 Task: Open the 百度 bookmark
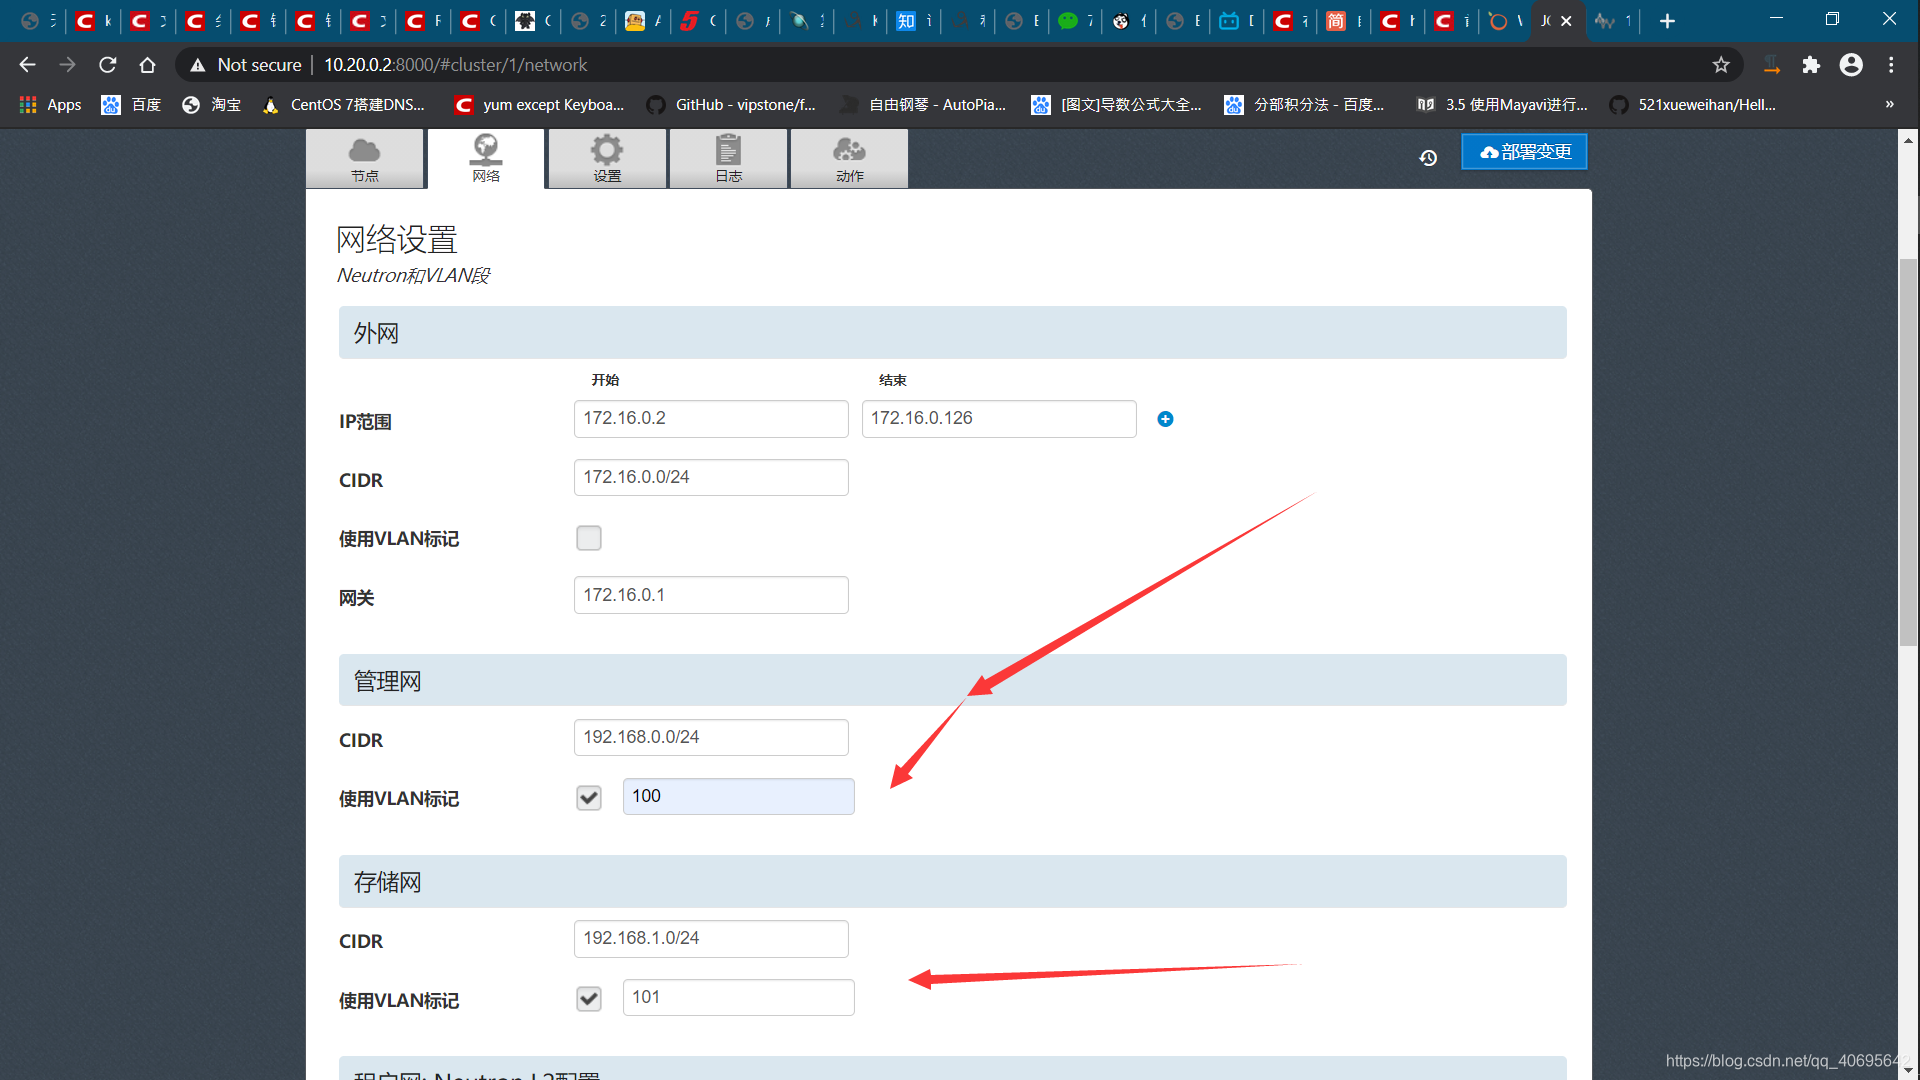[x=131, y=105]
